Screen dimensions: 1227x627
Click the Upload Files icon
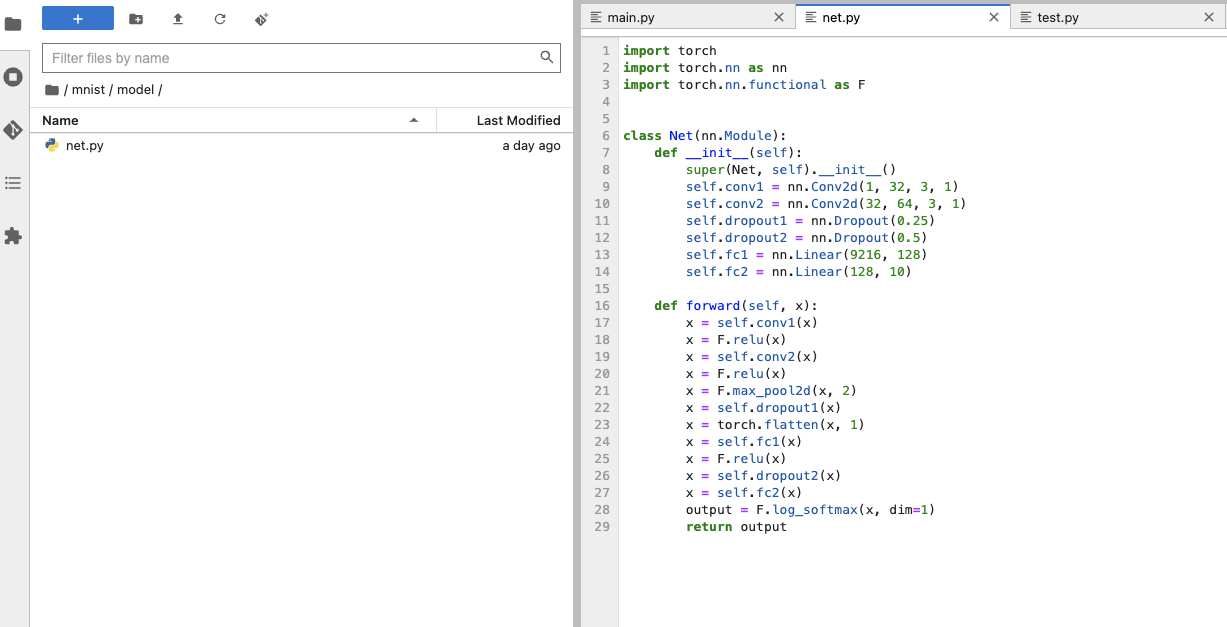178,19
